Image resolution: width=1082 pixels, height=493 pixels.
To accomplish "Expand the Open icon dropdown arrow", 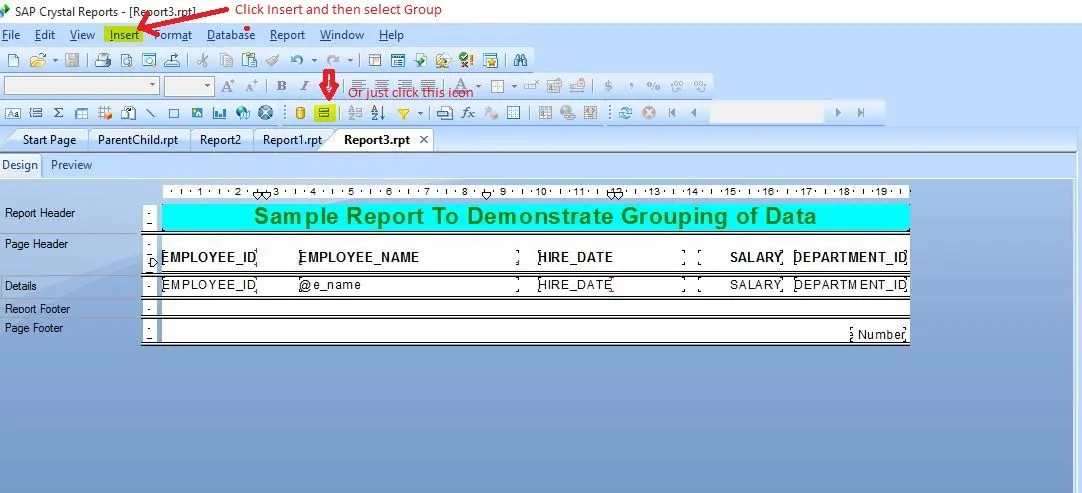I will click(55, 61).
